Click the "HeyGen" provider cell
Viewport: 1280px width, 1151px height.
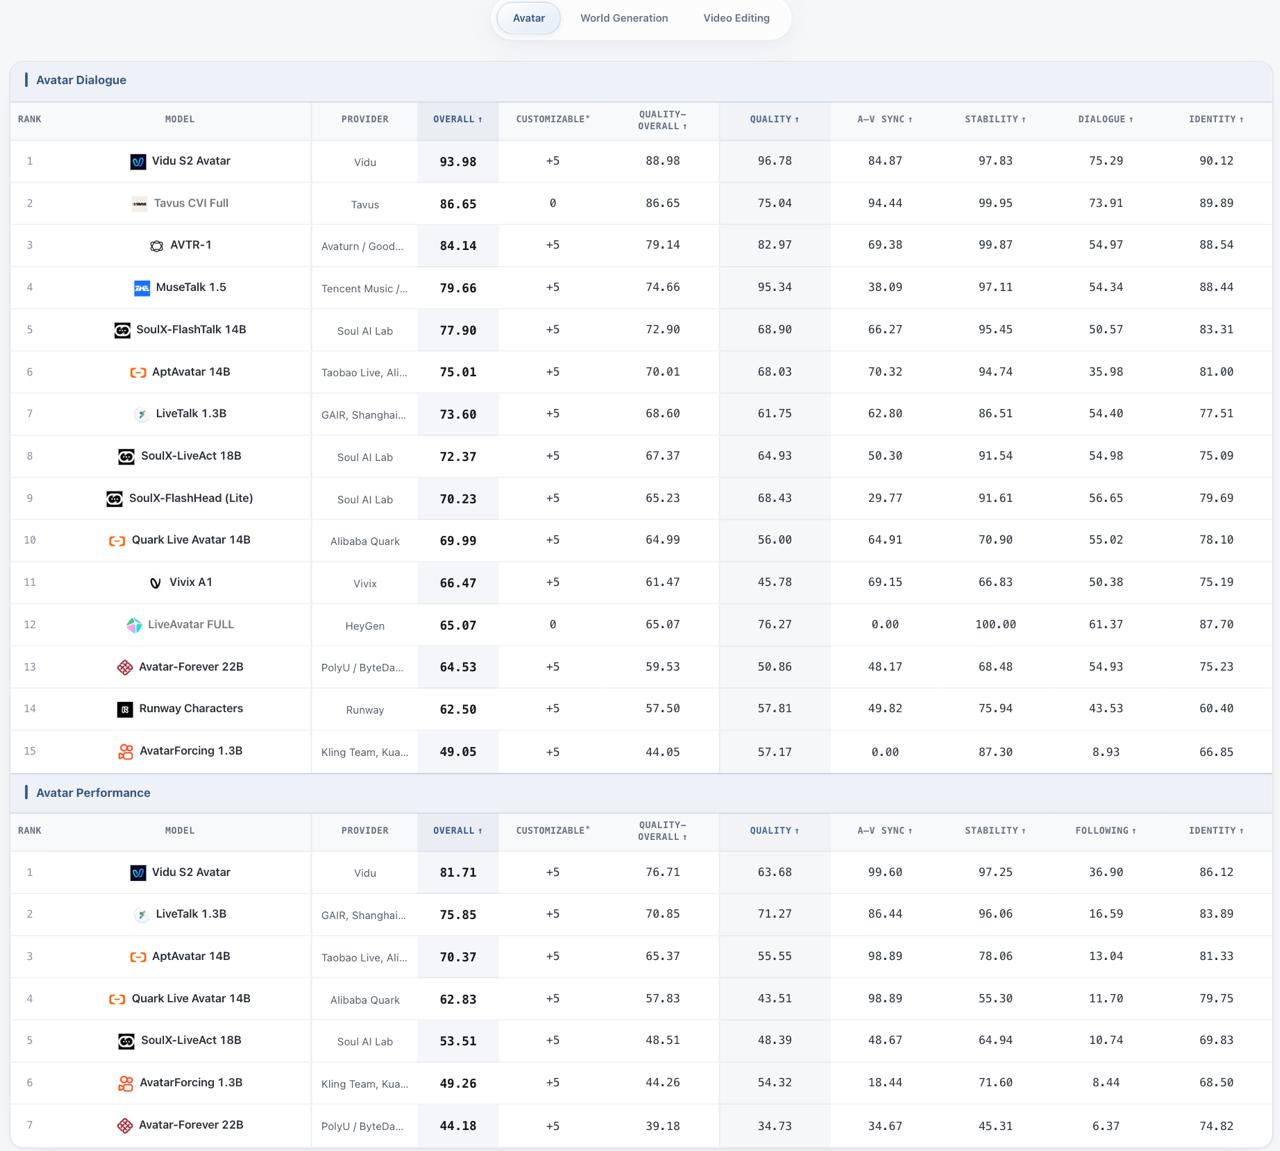tap(365, 626)
